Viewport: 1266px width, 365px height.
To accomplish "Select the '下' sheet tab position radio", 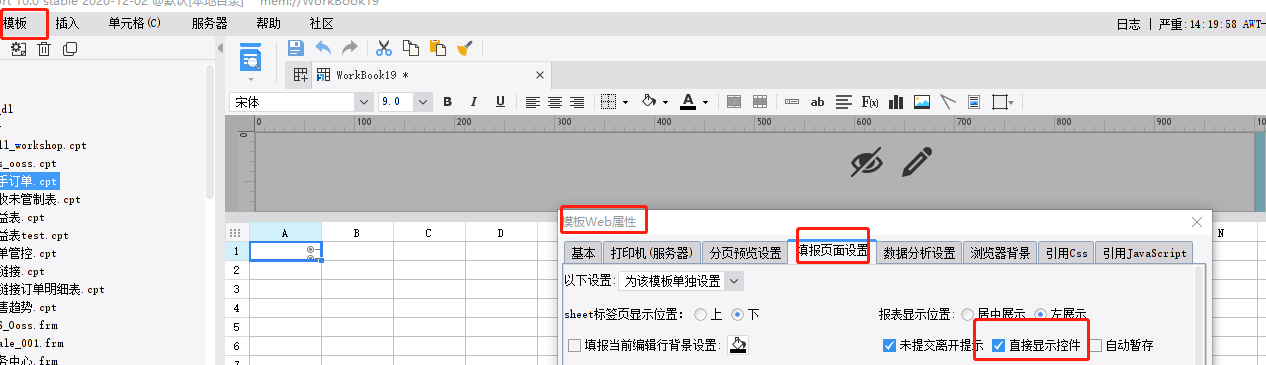I will 738,313.
